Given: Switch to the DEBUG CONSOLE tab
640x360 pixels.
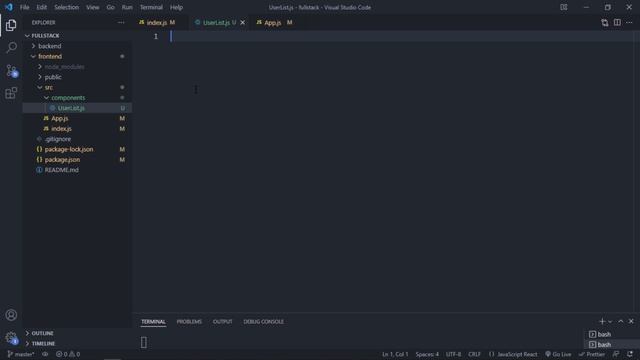Looking at the screenshot, I should coord(263,322).
